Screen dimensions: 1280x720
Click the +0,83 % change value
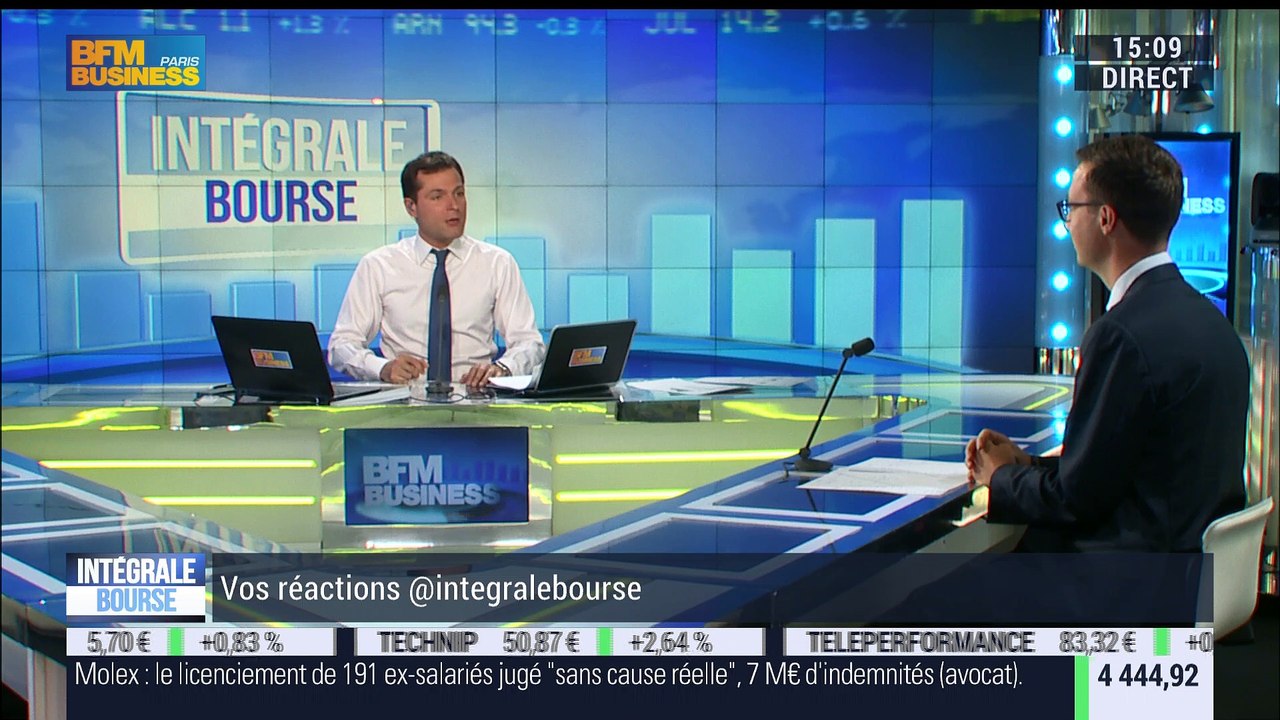point(241,642)
